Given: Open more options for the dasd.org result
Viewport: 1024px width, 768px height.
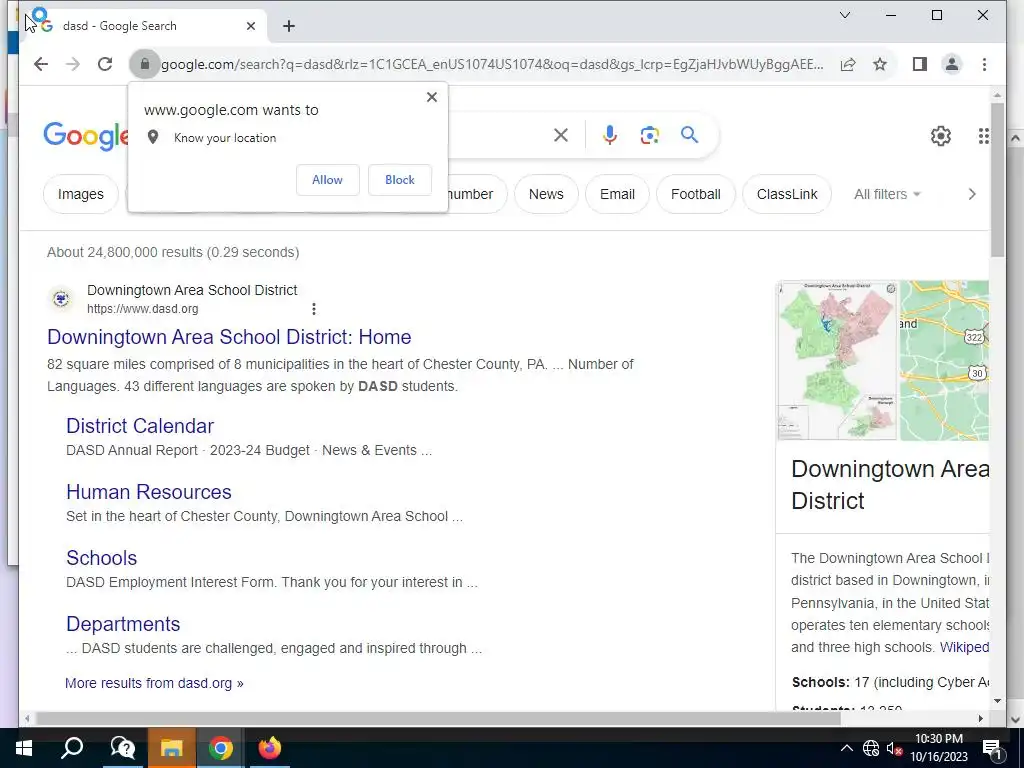Looking at the screenshot, I should click(313, 309).
